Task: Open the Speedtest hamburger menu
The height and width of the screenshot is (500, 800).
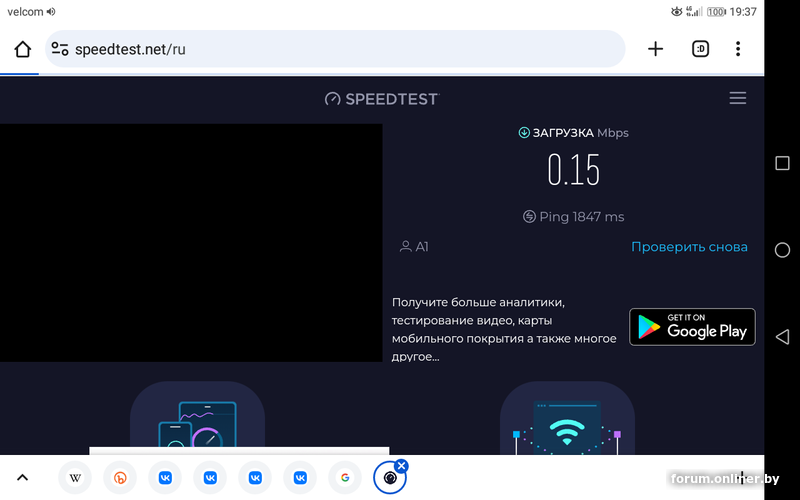Action: [x=738, y=98]
